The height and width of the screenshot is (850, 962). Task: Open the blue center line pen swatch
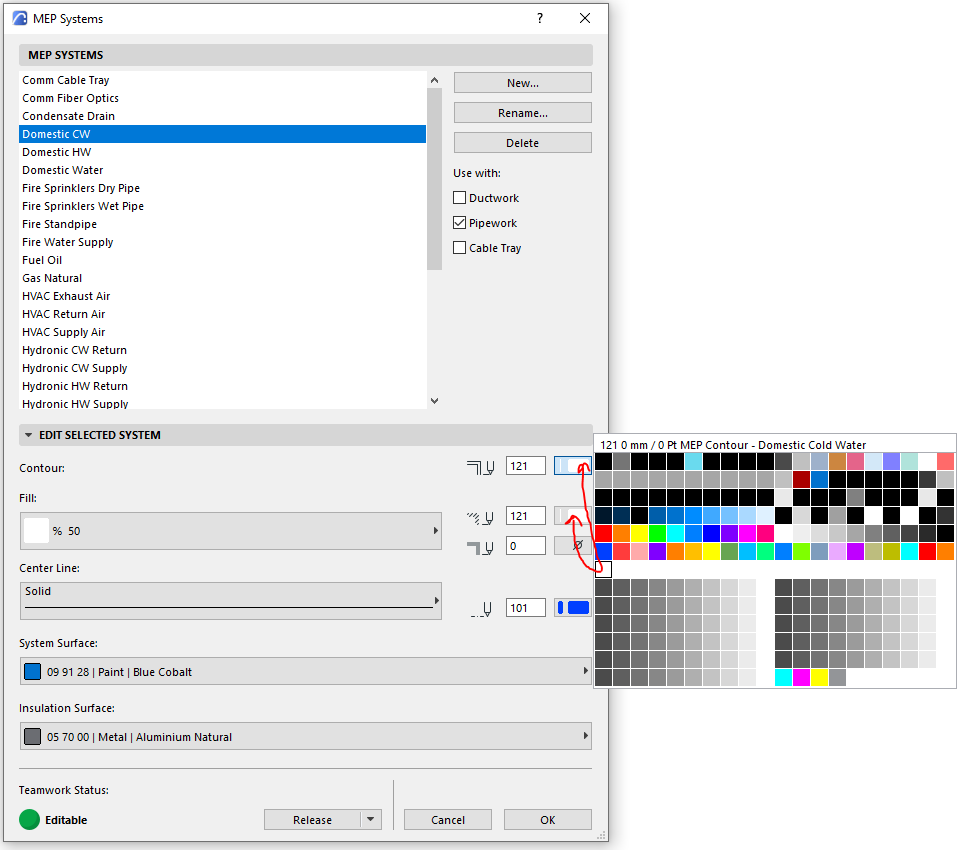pyautogui.click(x=573, y=608)
